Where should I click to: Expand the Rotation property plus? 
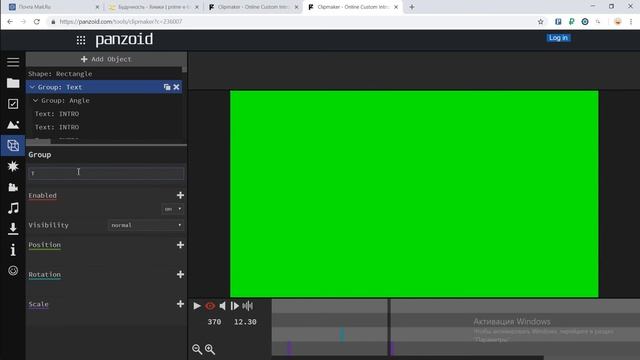180,274
